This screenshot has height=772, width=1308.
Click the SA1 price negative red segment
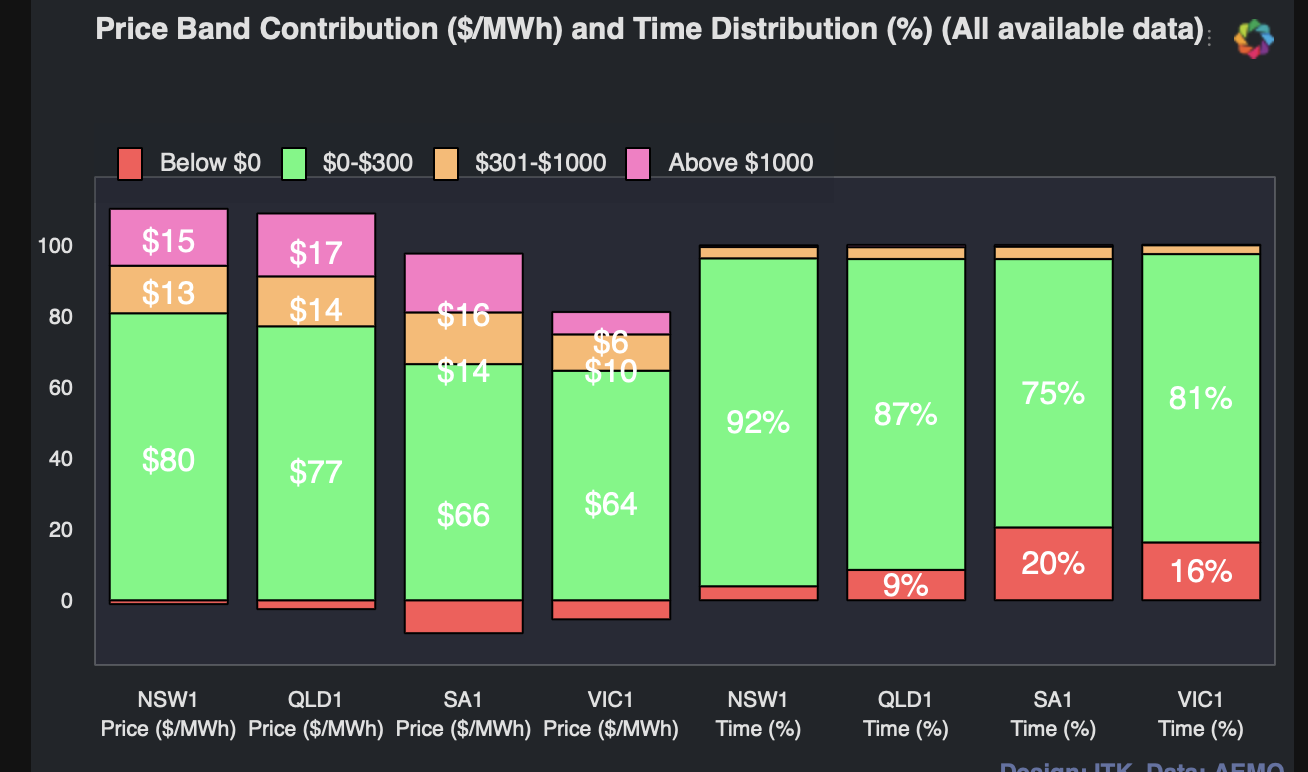pos(463,616)
